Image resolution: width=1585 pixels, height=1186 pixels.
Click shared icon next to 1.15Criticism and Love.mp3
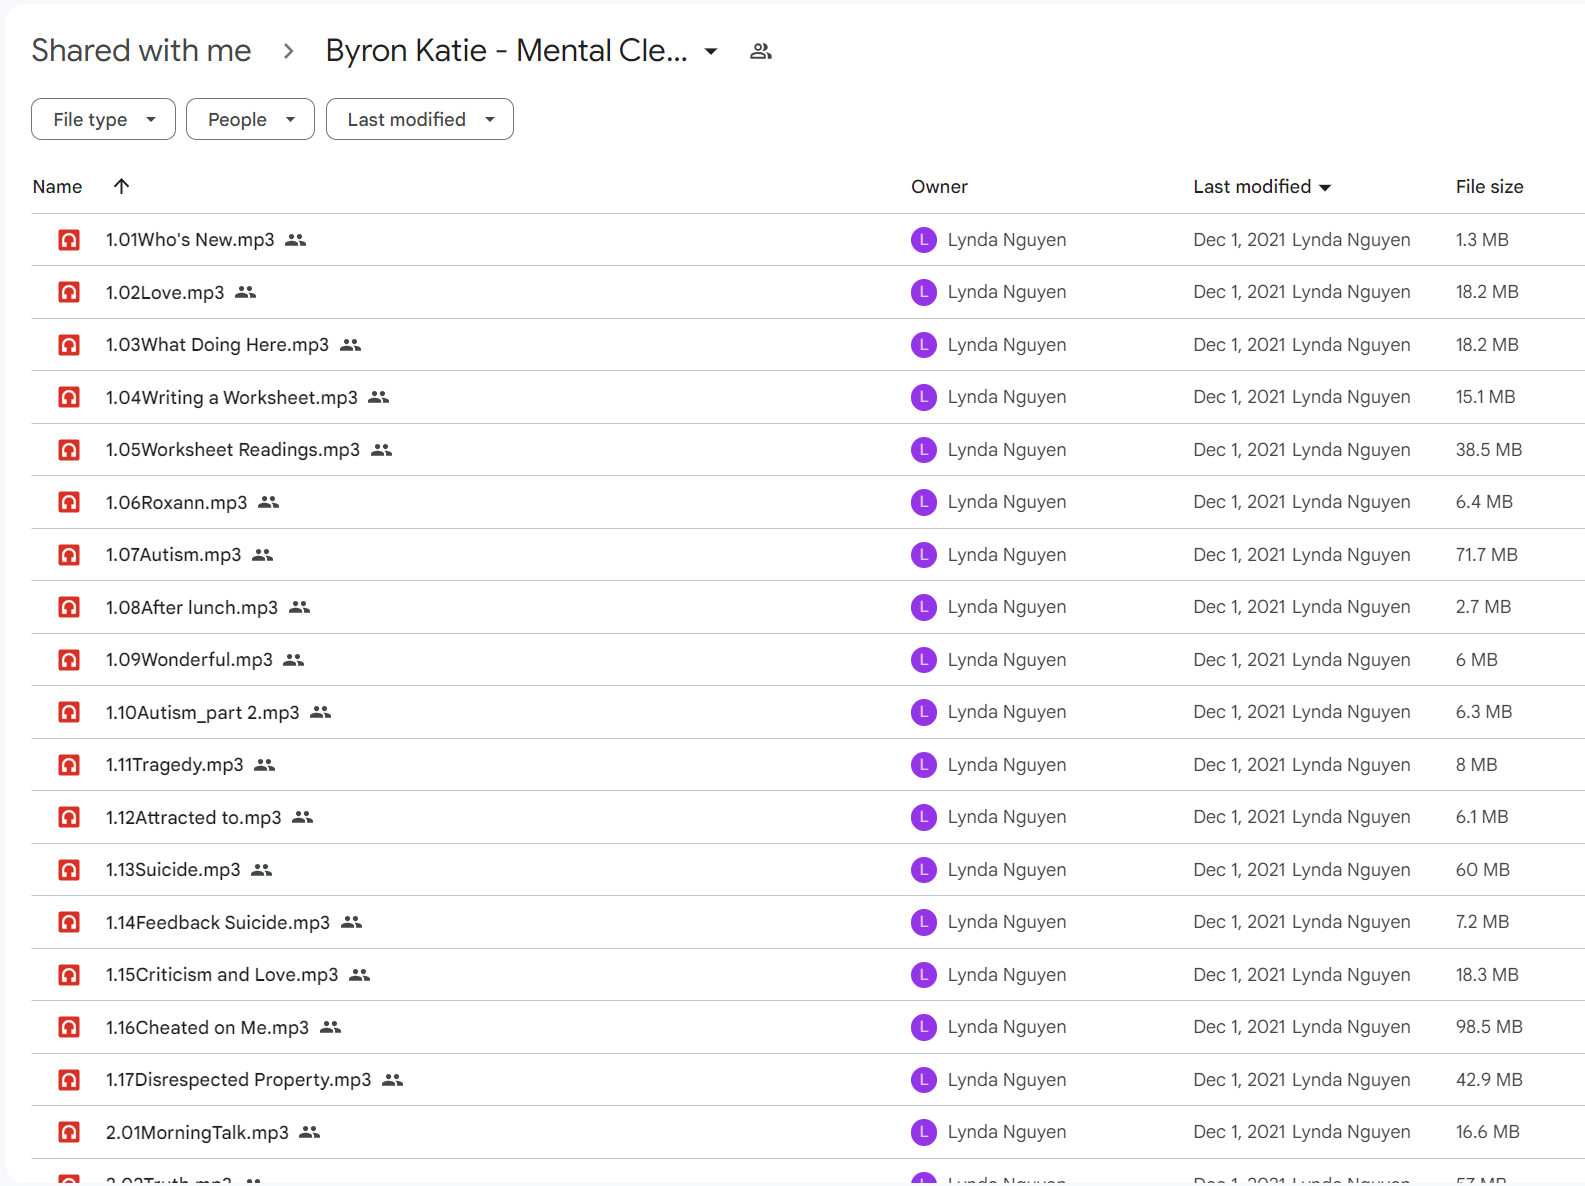[x=360, y=975]
